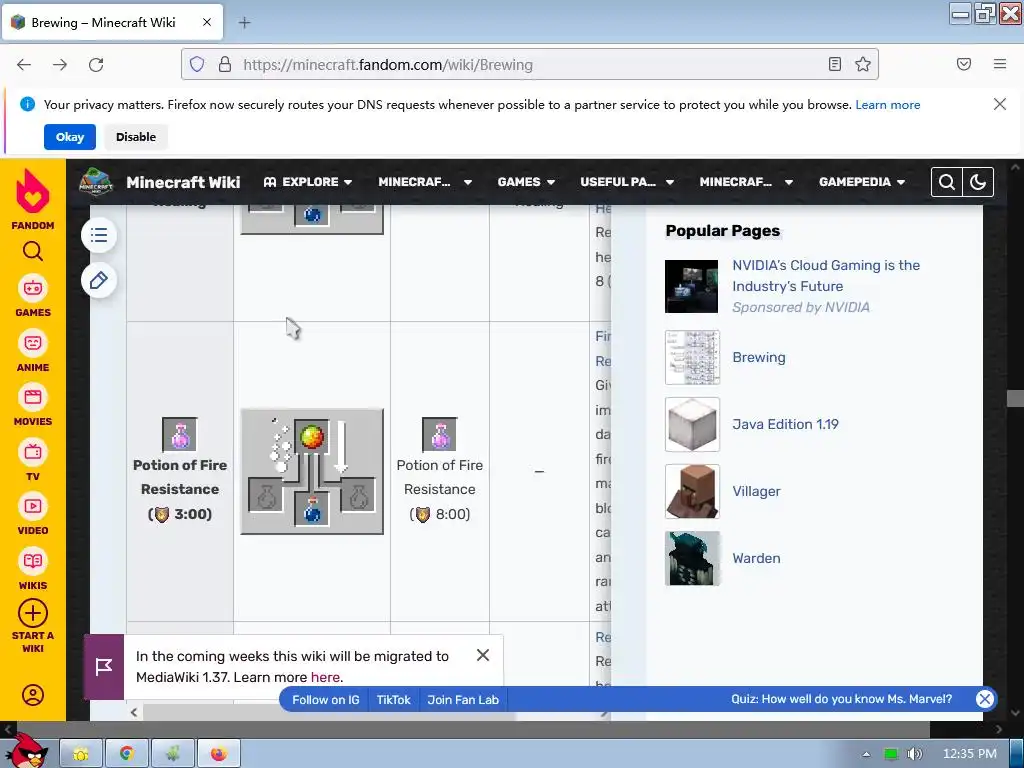The image size is (1024, 768).
Task: Open a new browser tab
Action: 244,23
